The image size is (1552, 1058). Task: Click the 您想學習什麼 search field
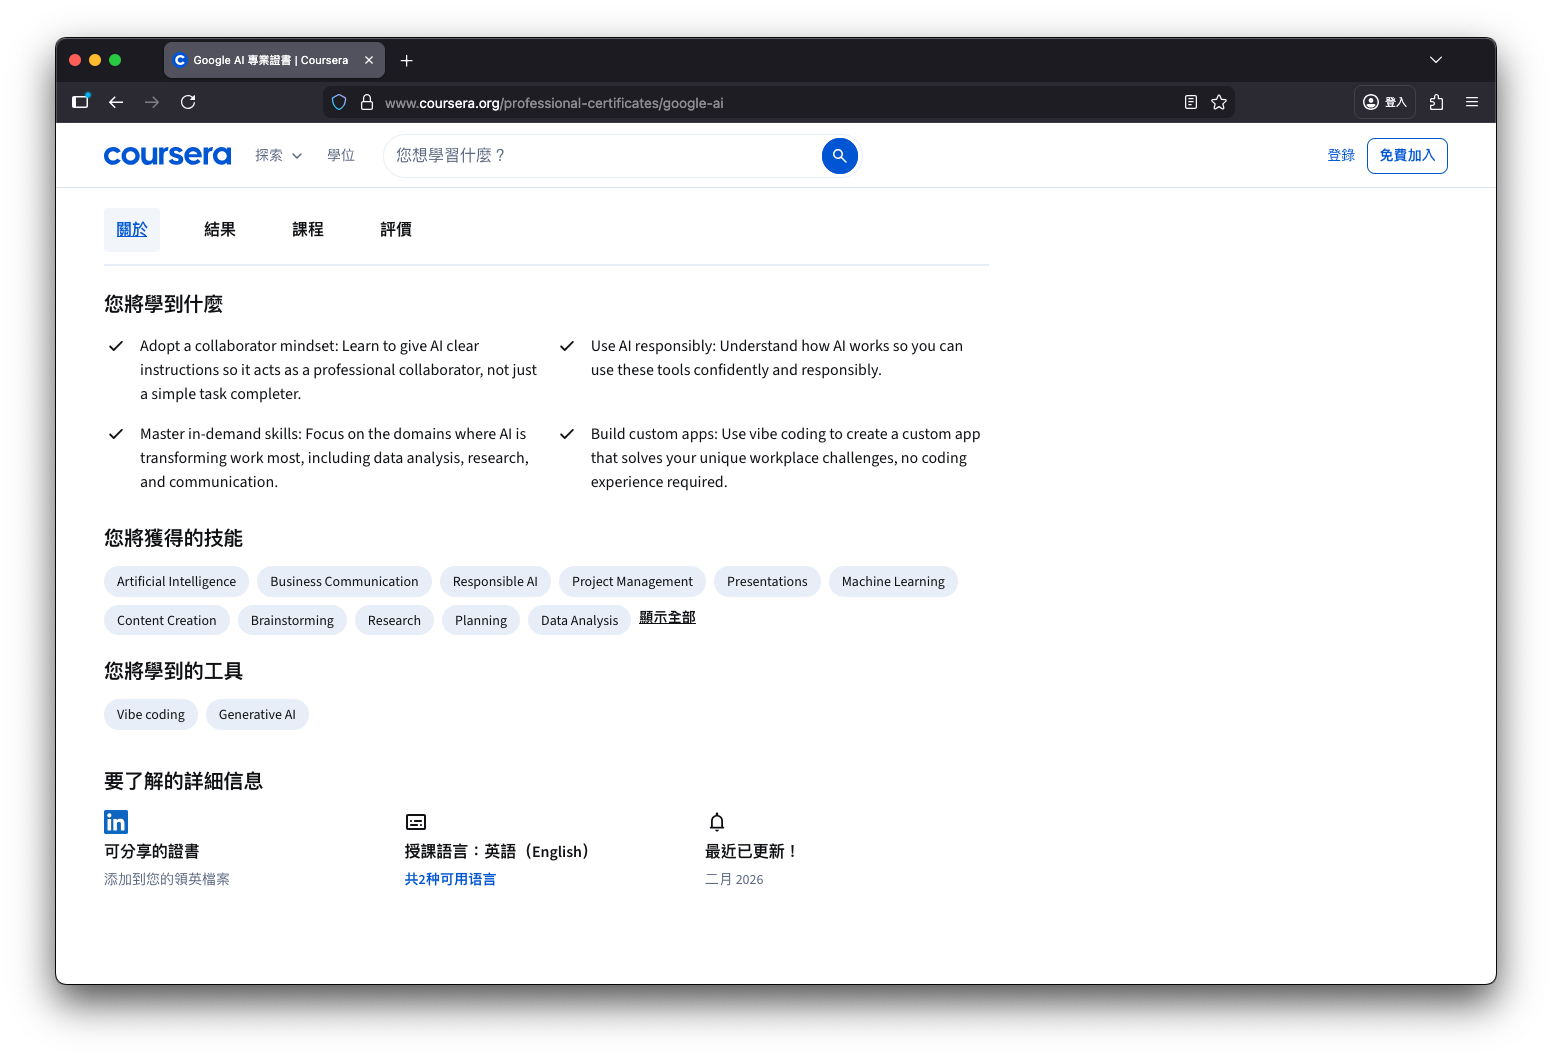point(600,156)
